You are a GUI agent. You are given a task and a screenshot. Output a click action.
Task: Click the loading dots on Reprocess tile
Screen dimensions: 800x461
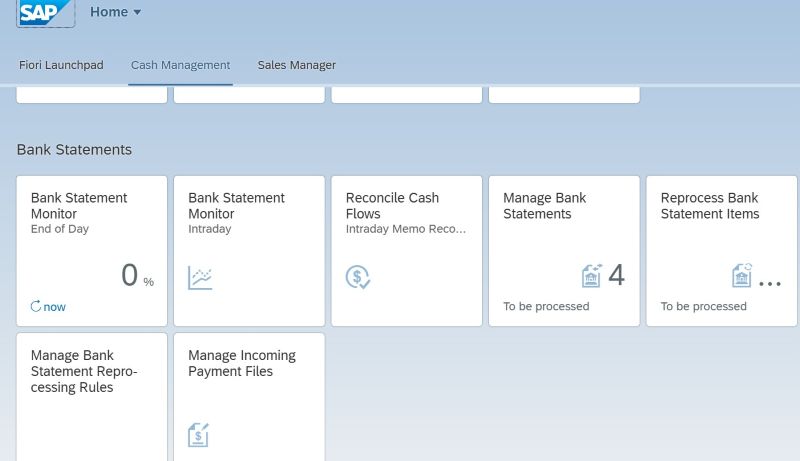coord(770,284)
